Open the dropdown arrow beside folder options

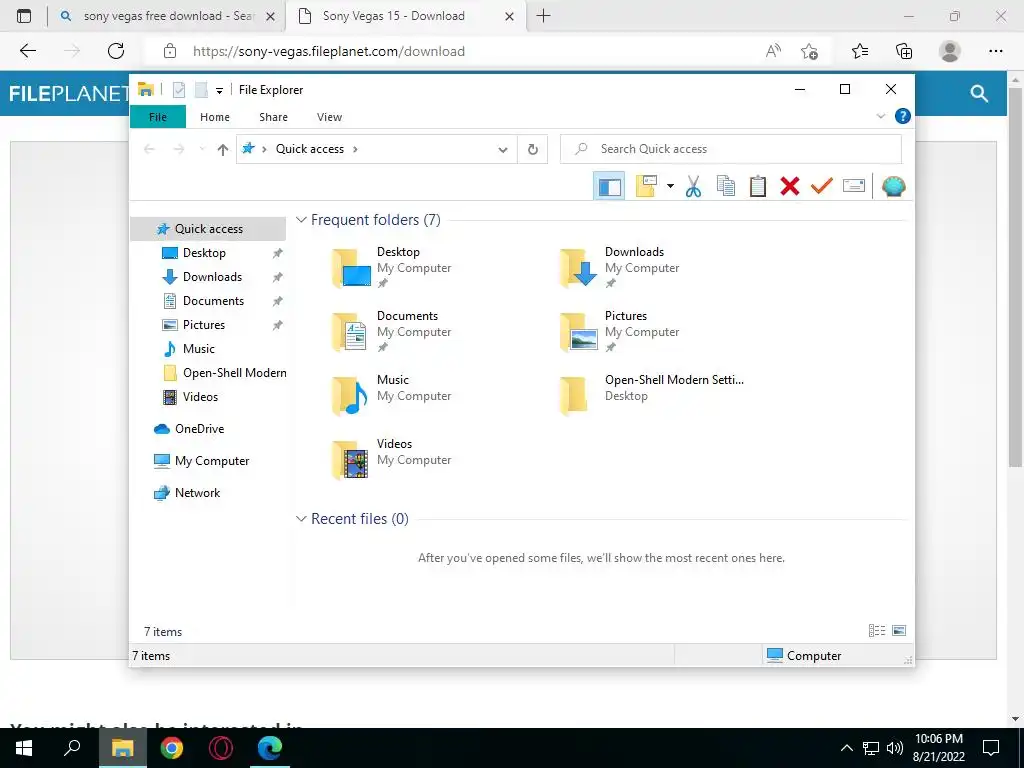click(x=670, y=187)
